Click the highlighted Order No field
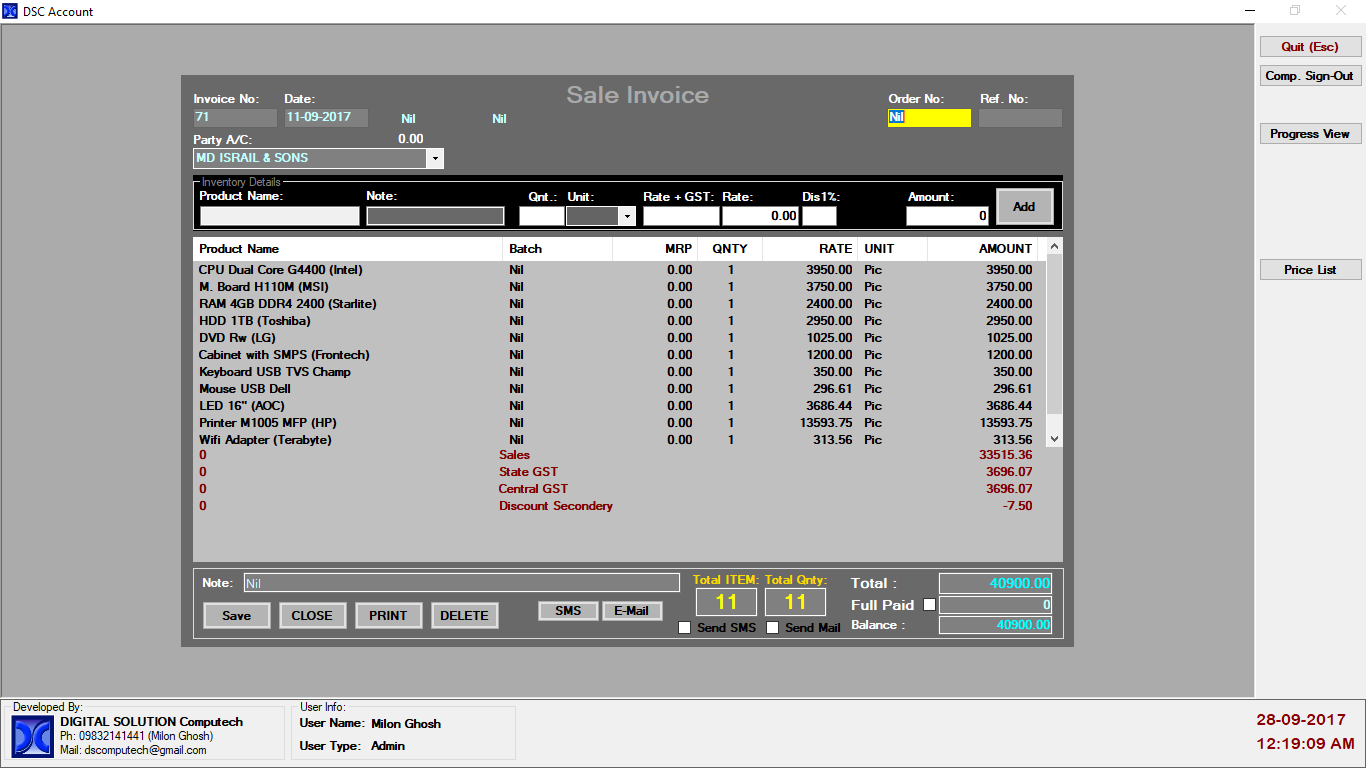Viewport: 1366px width, 768px height. click(x=929, y=118)
